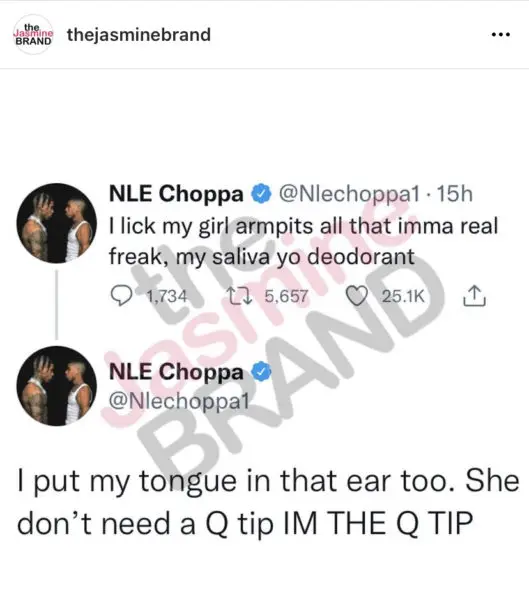View the 5,657 retweets count
Image resolution: width=529 pixels, height=600 pixels.
click(x=286, y=296)
